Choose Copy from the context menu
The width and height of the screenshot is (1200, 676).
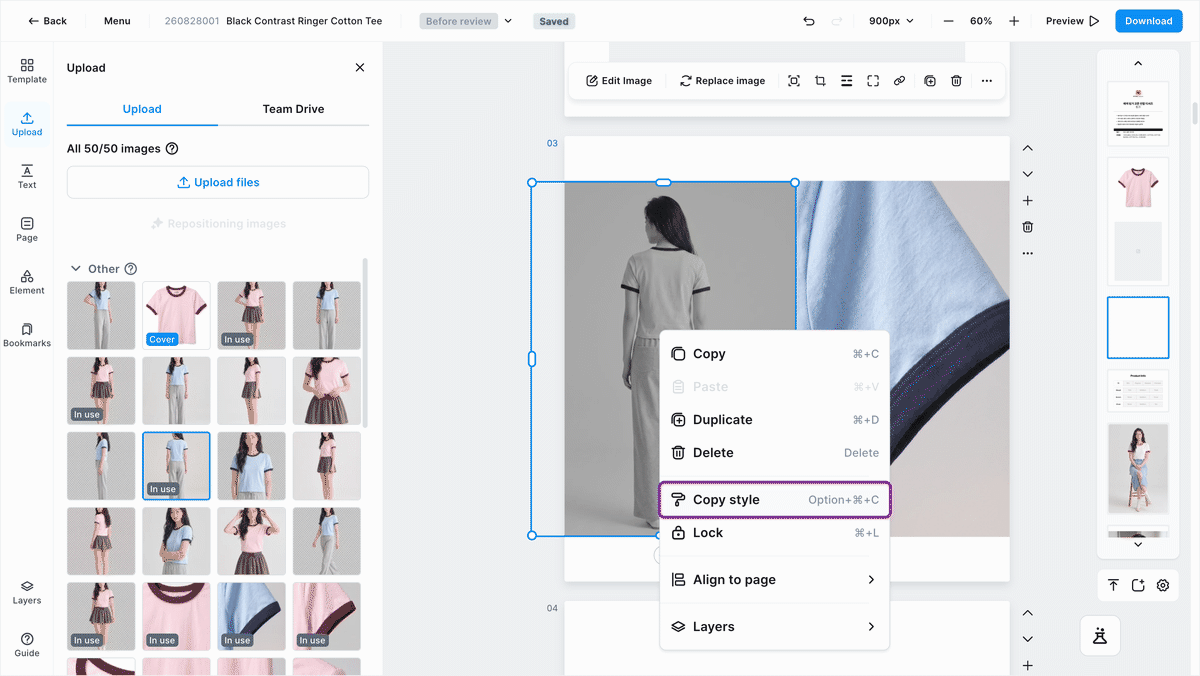pos(774,354)
